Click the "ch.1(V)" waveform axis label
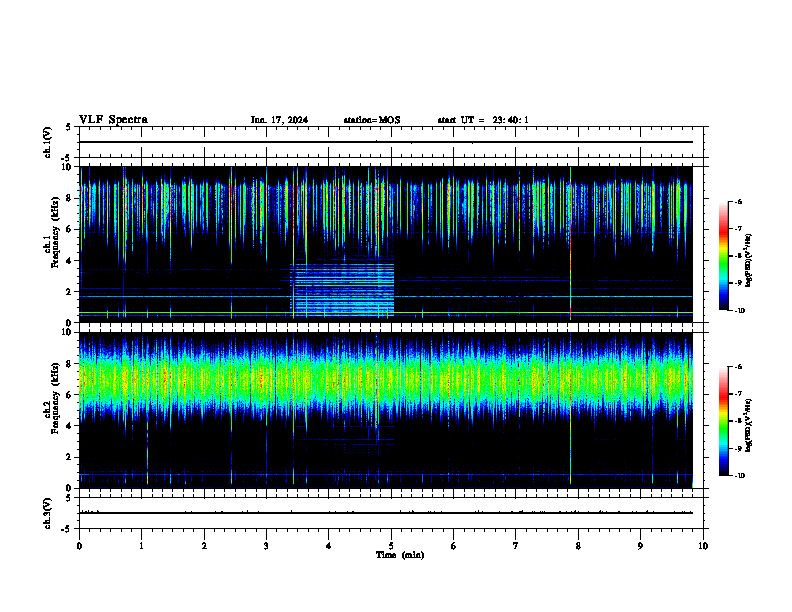This screenshot has height=612, width=792. (x=48, y=142)
